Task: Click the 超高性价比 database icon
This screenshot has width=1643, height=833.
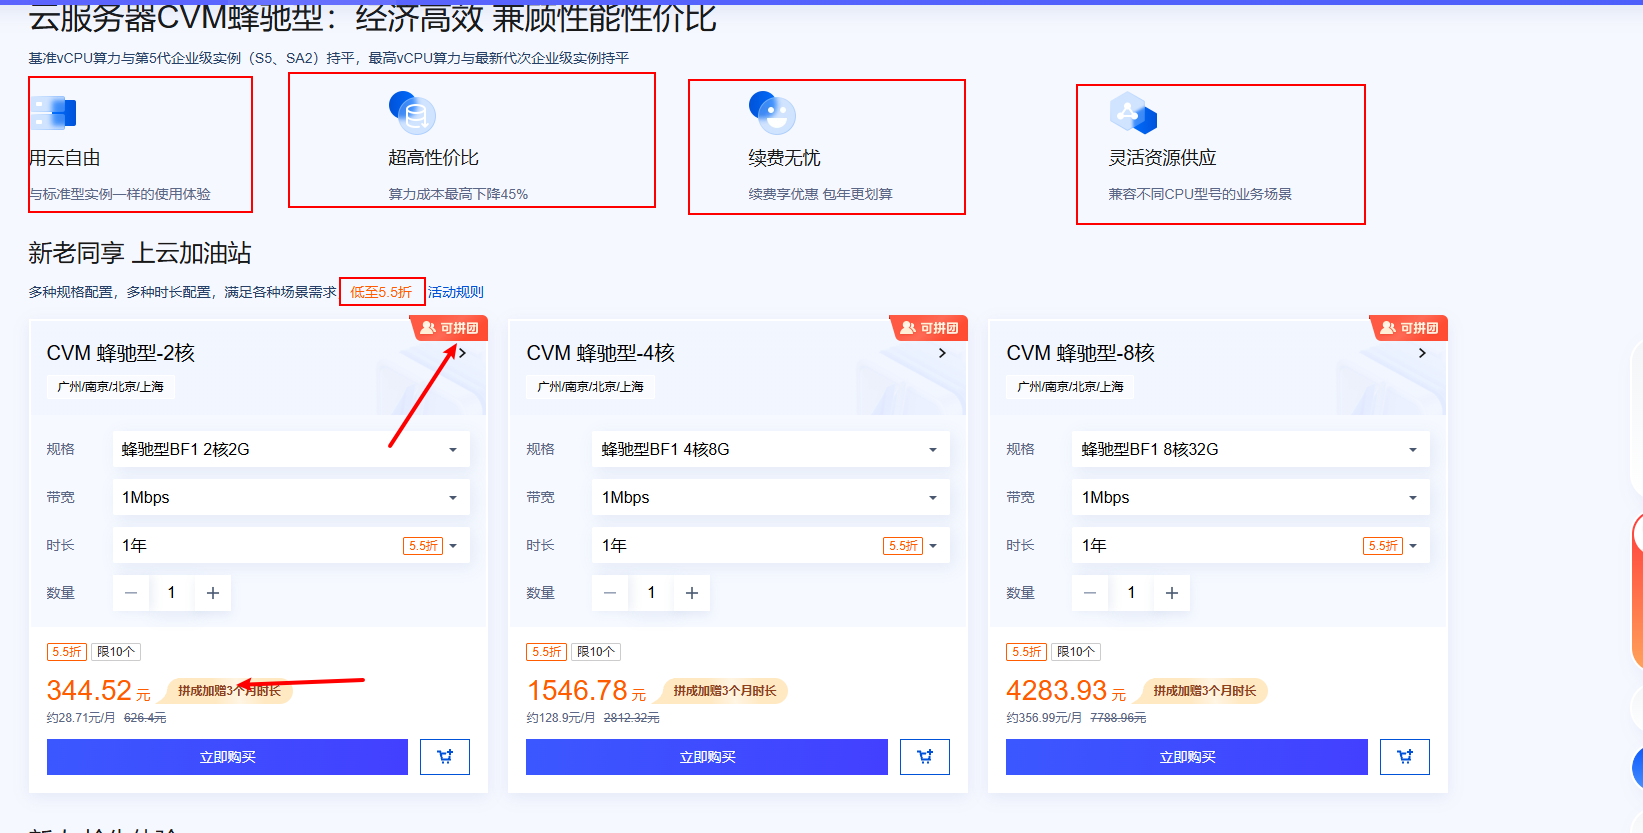Action: 412,113
